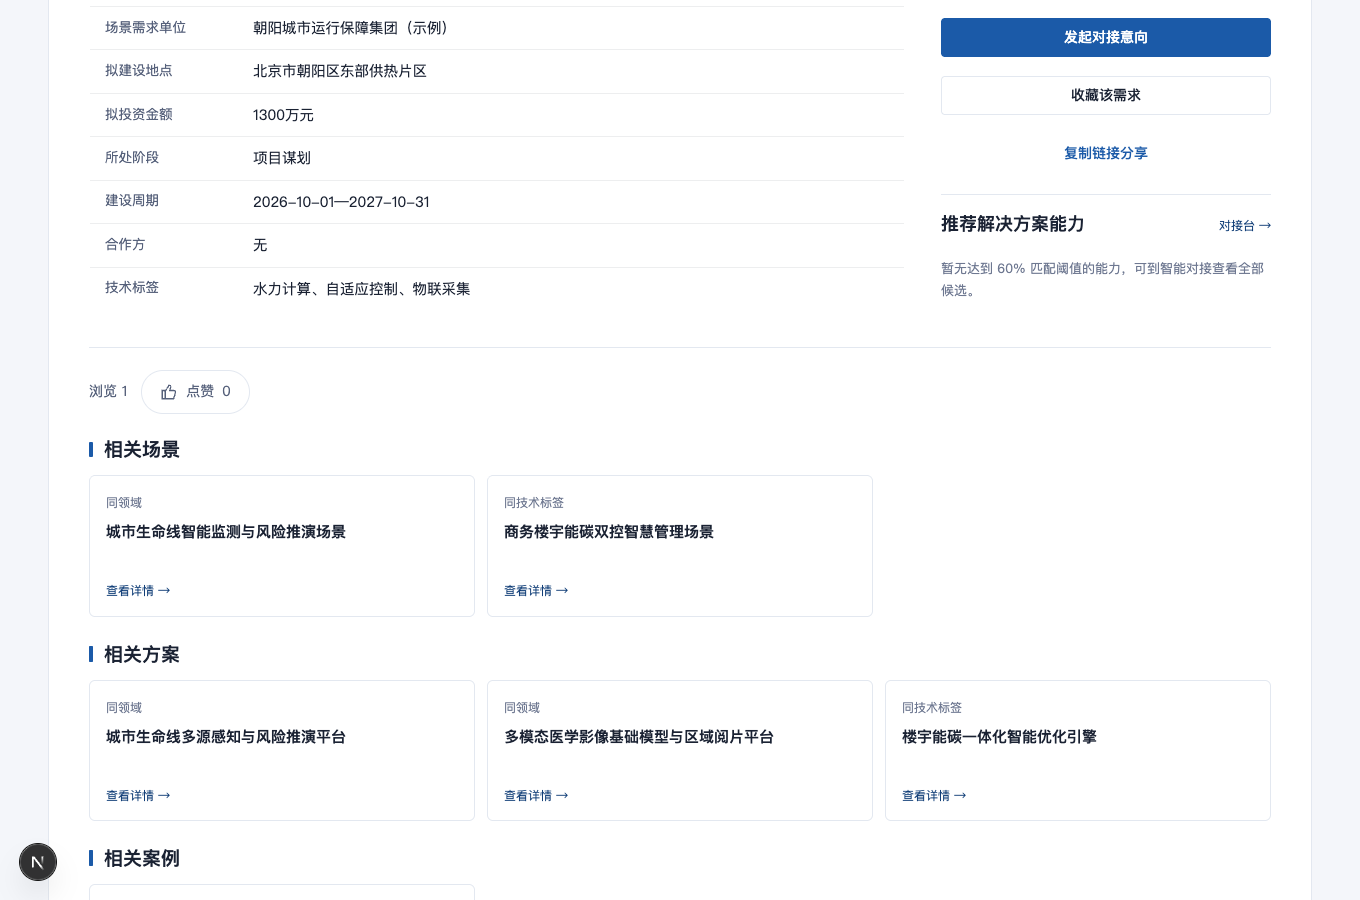View details of 商务楼宇能碳双控智慧管理场景

[536, 591]
